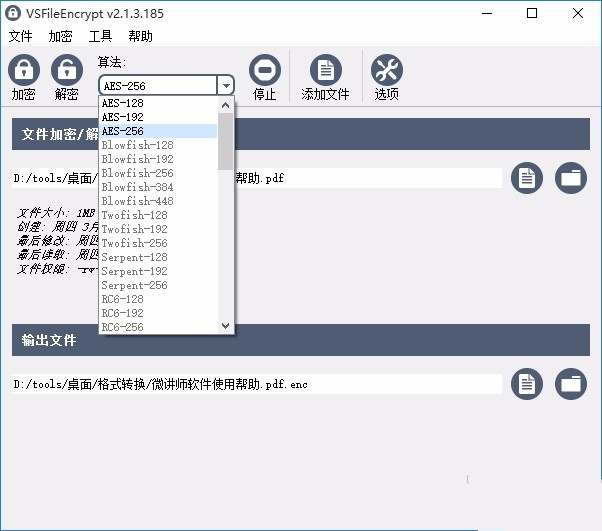Viewport: 602px width, 531px height.
Task: Click the folder icon beside the output file path
Action: [571, 384]
